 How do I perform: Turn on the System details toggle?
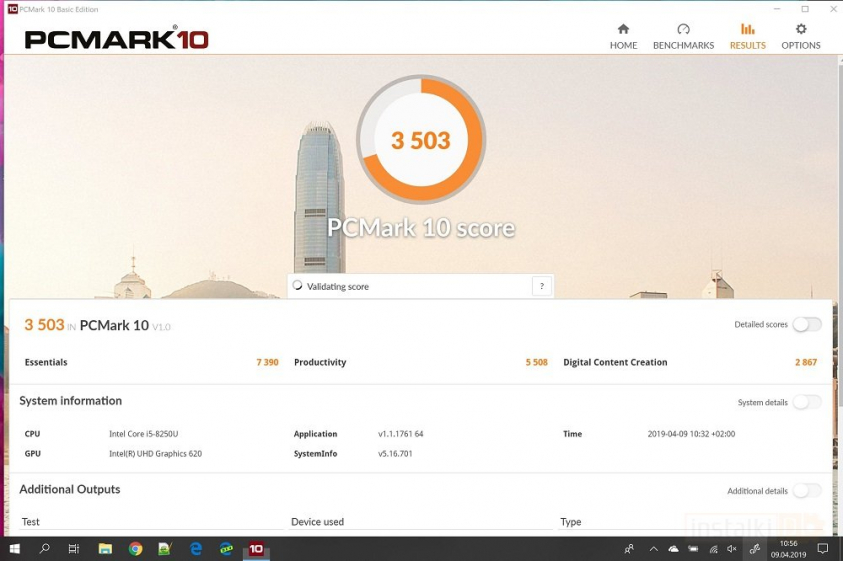point(807,402)
